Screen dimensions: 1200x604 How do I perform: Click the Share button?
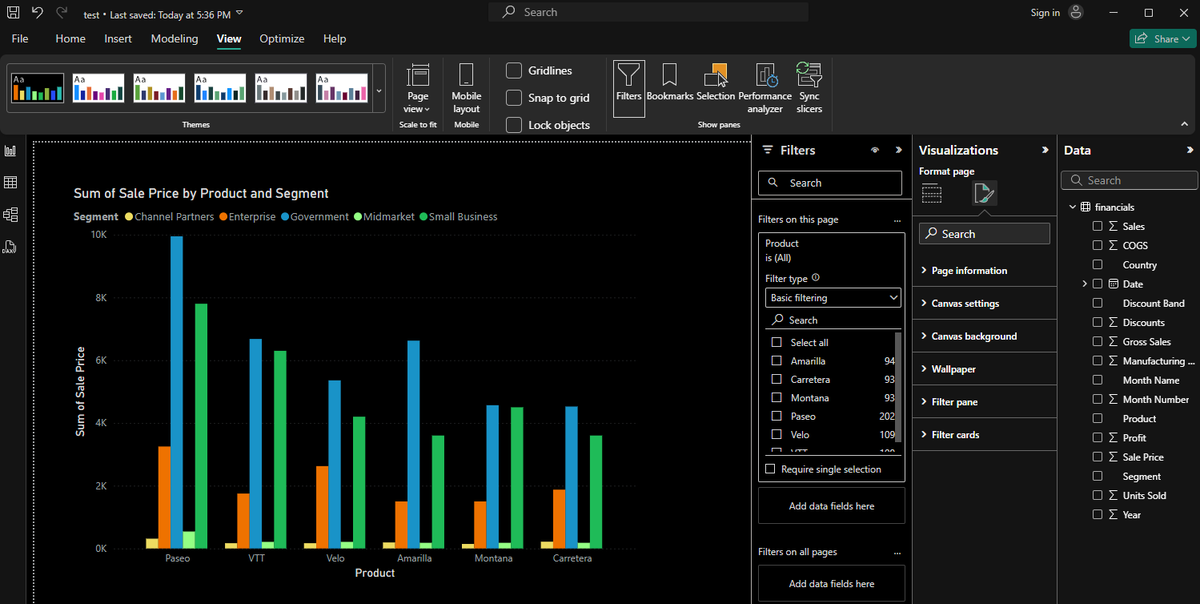[1162, 39]
